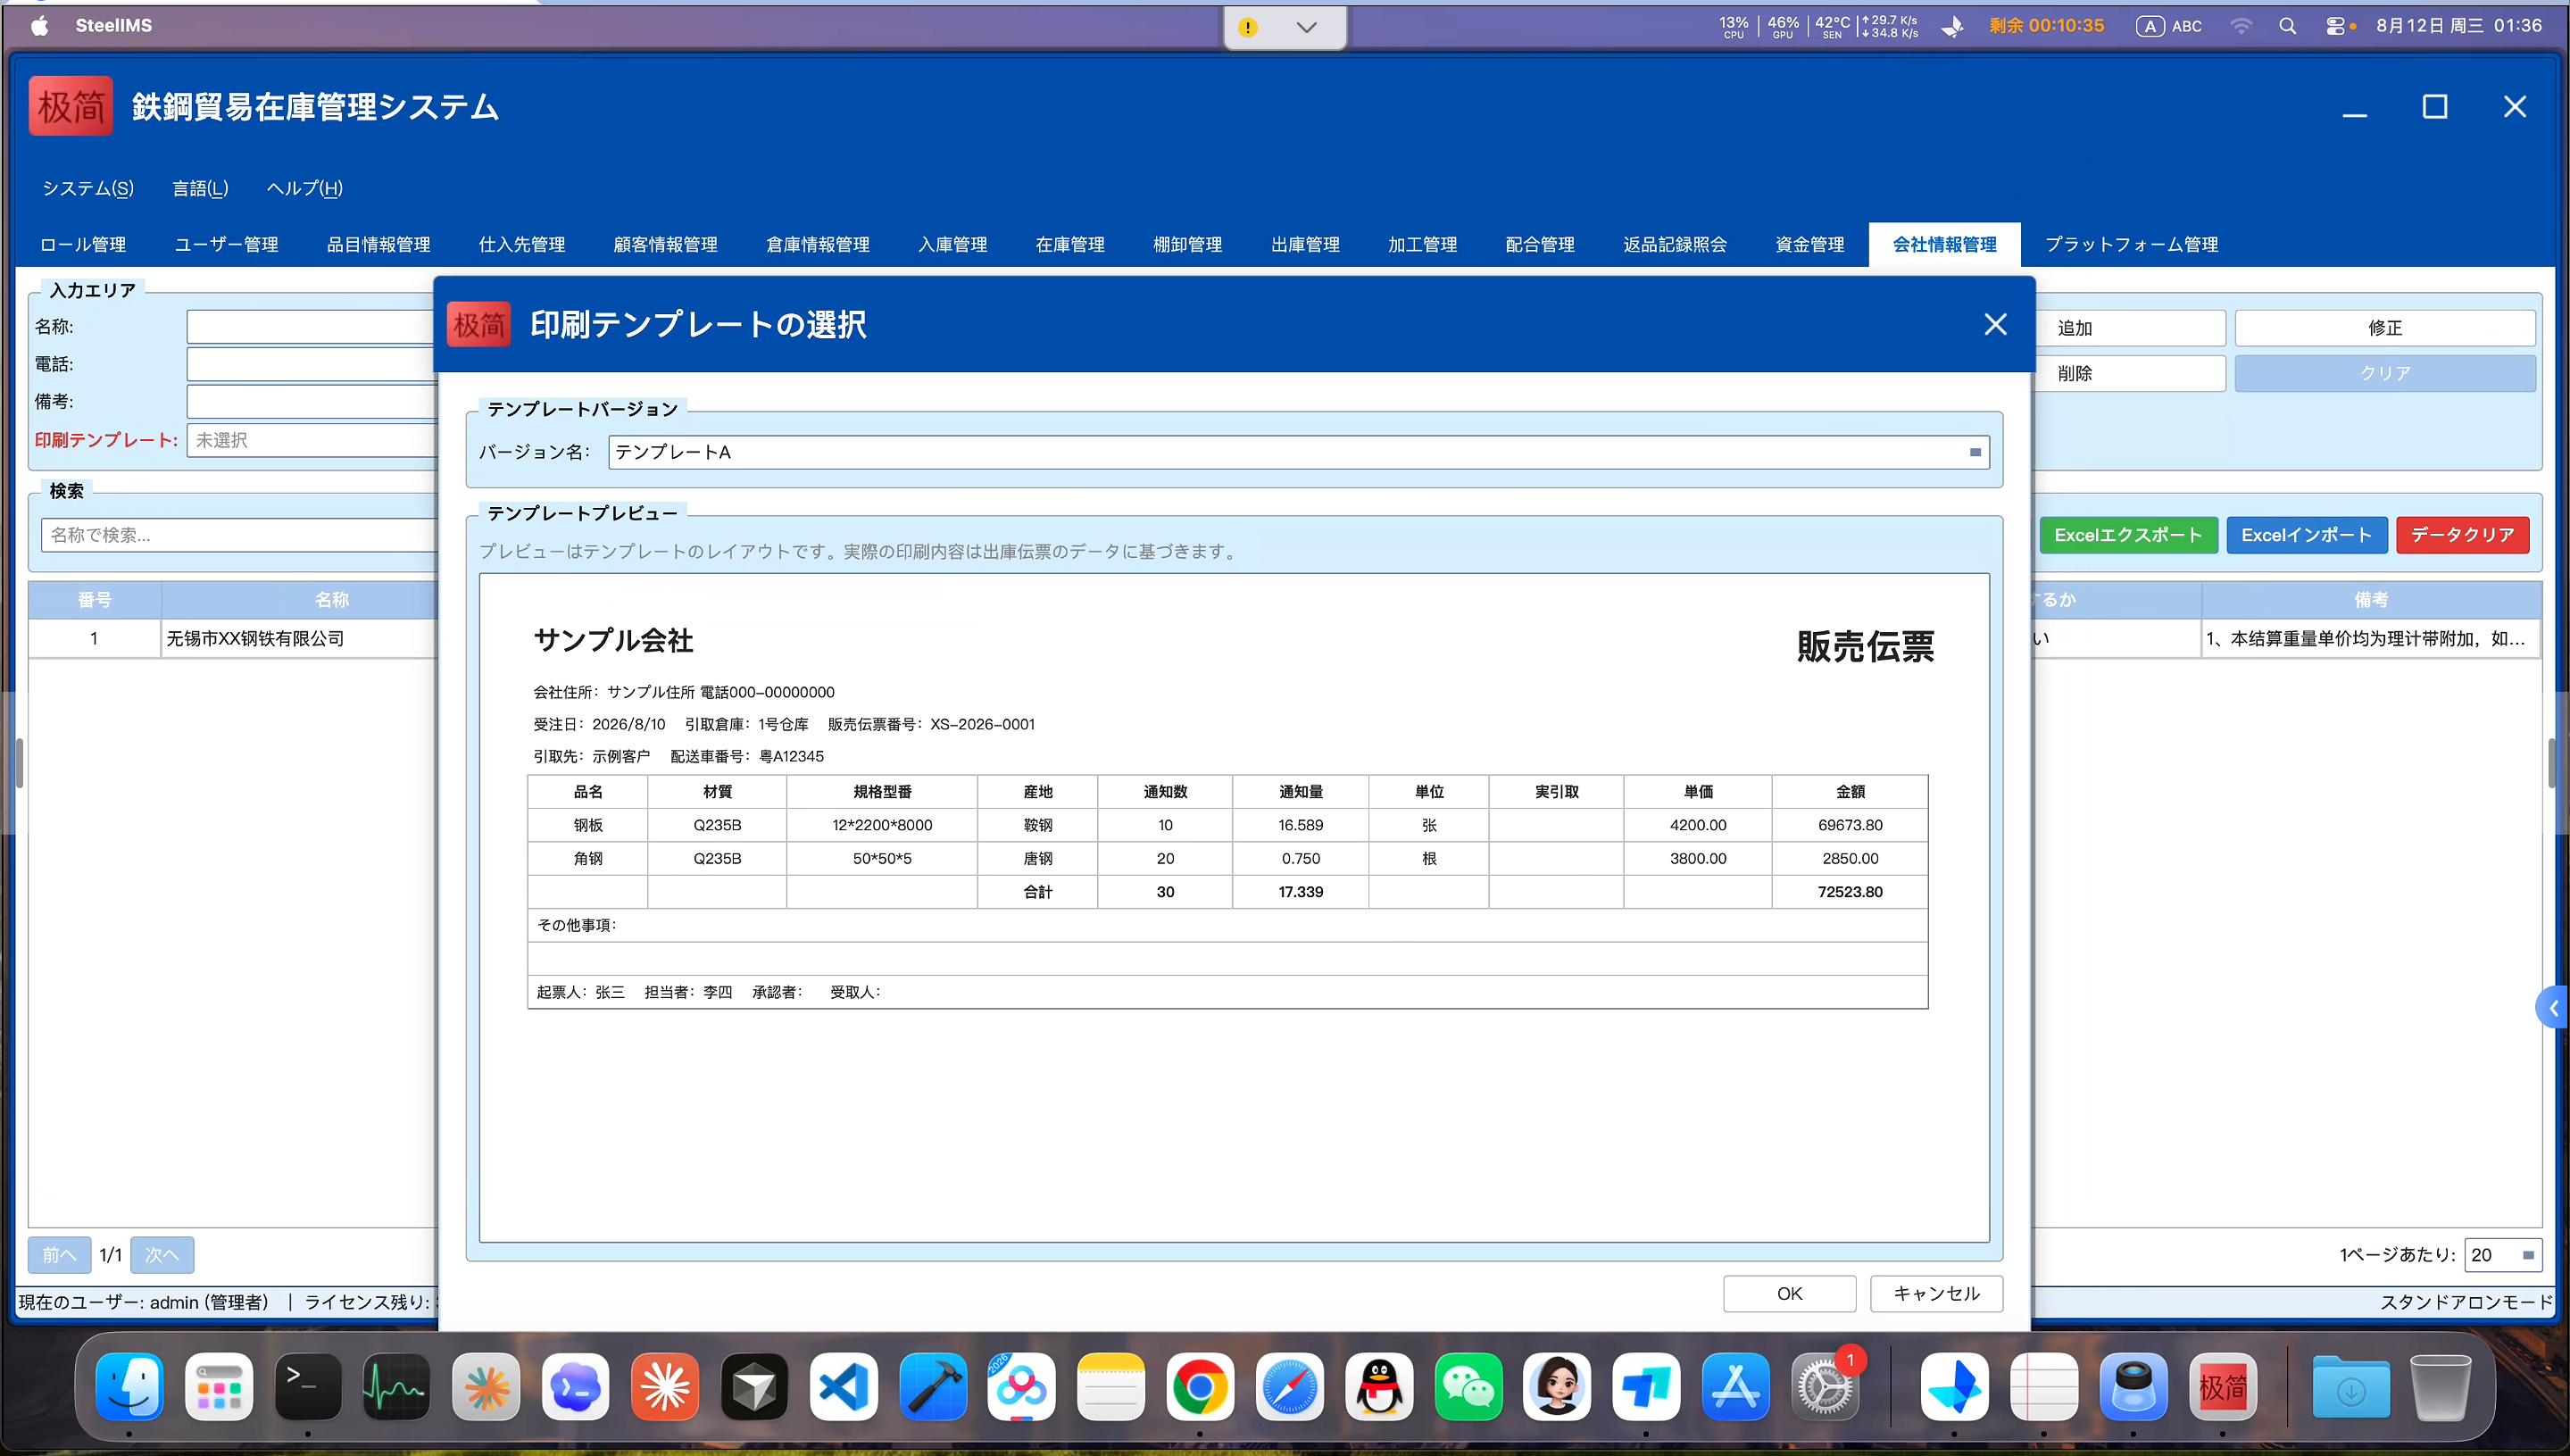The height and width of the screenshot is (1456, 2570).
Task: Go to previous page with 前へ
Action: (x=59, y=1255)
